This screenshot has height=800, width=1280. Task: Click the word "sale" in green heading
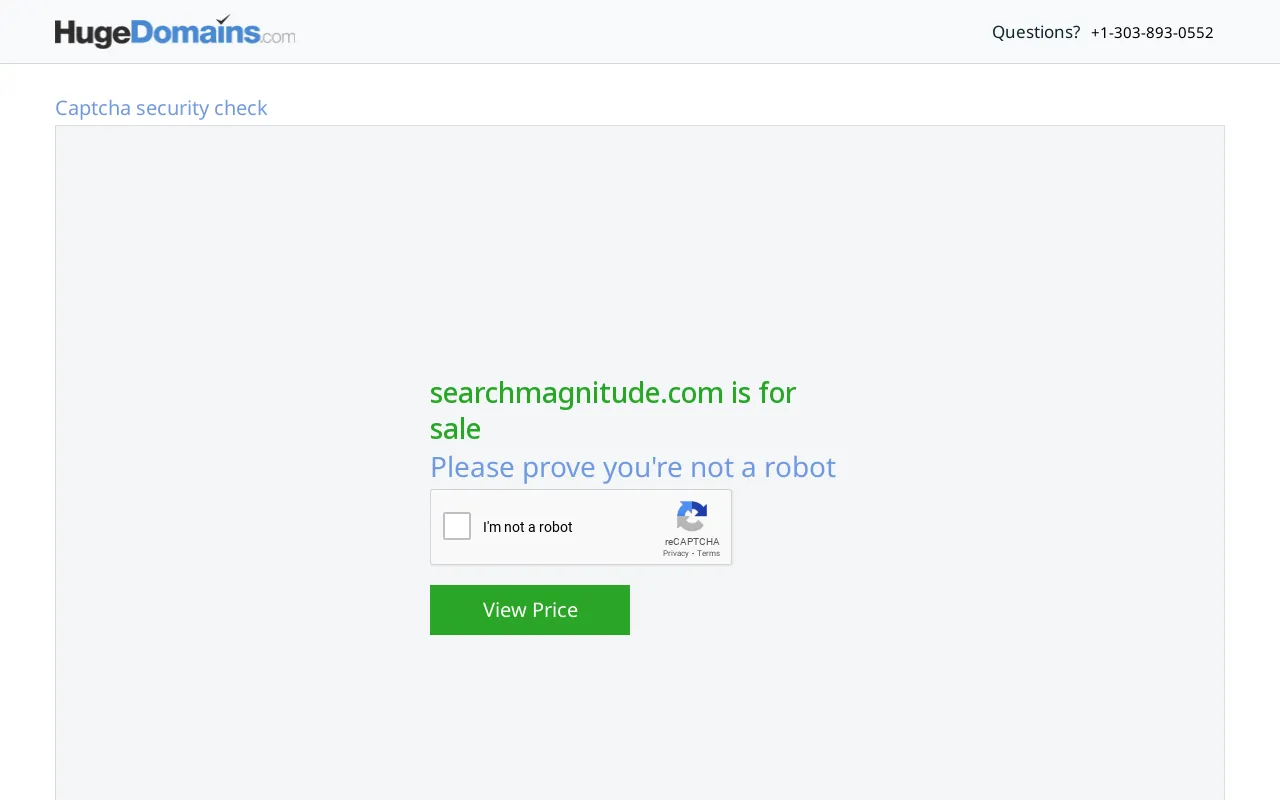(x=455, y=429)
